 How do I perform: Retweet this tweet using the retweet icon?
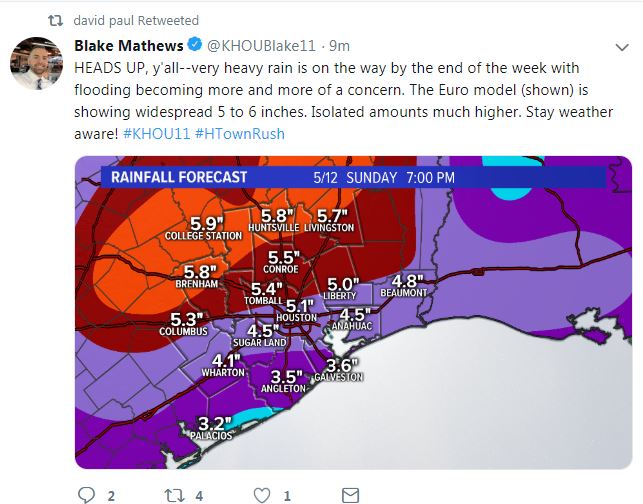[x=174, y=494]
